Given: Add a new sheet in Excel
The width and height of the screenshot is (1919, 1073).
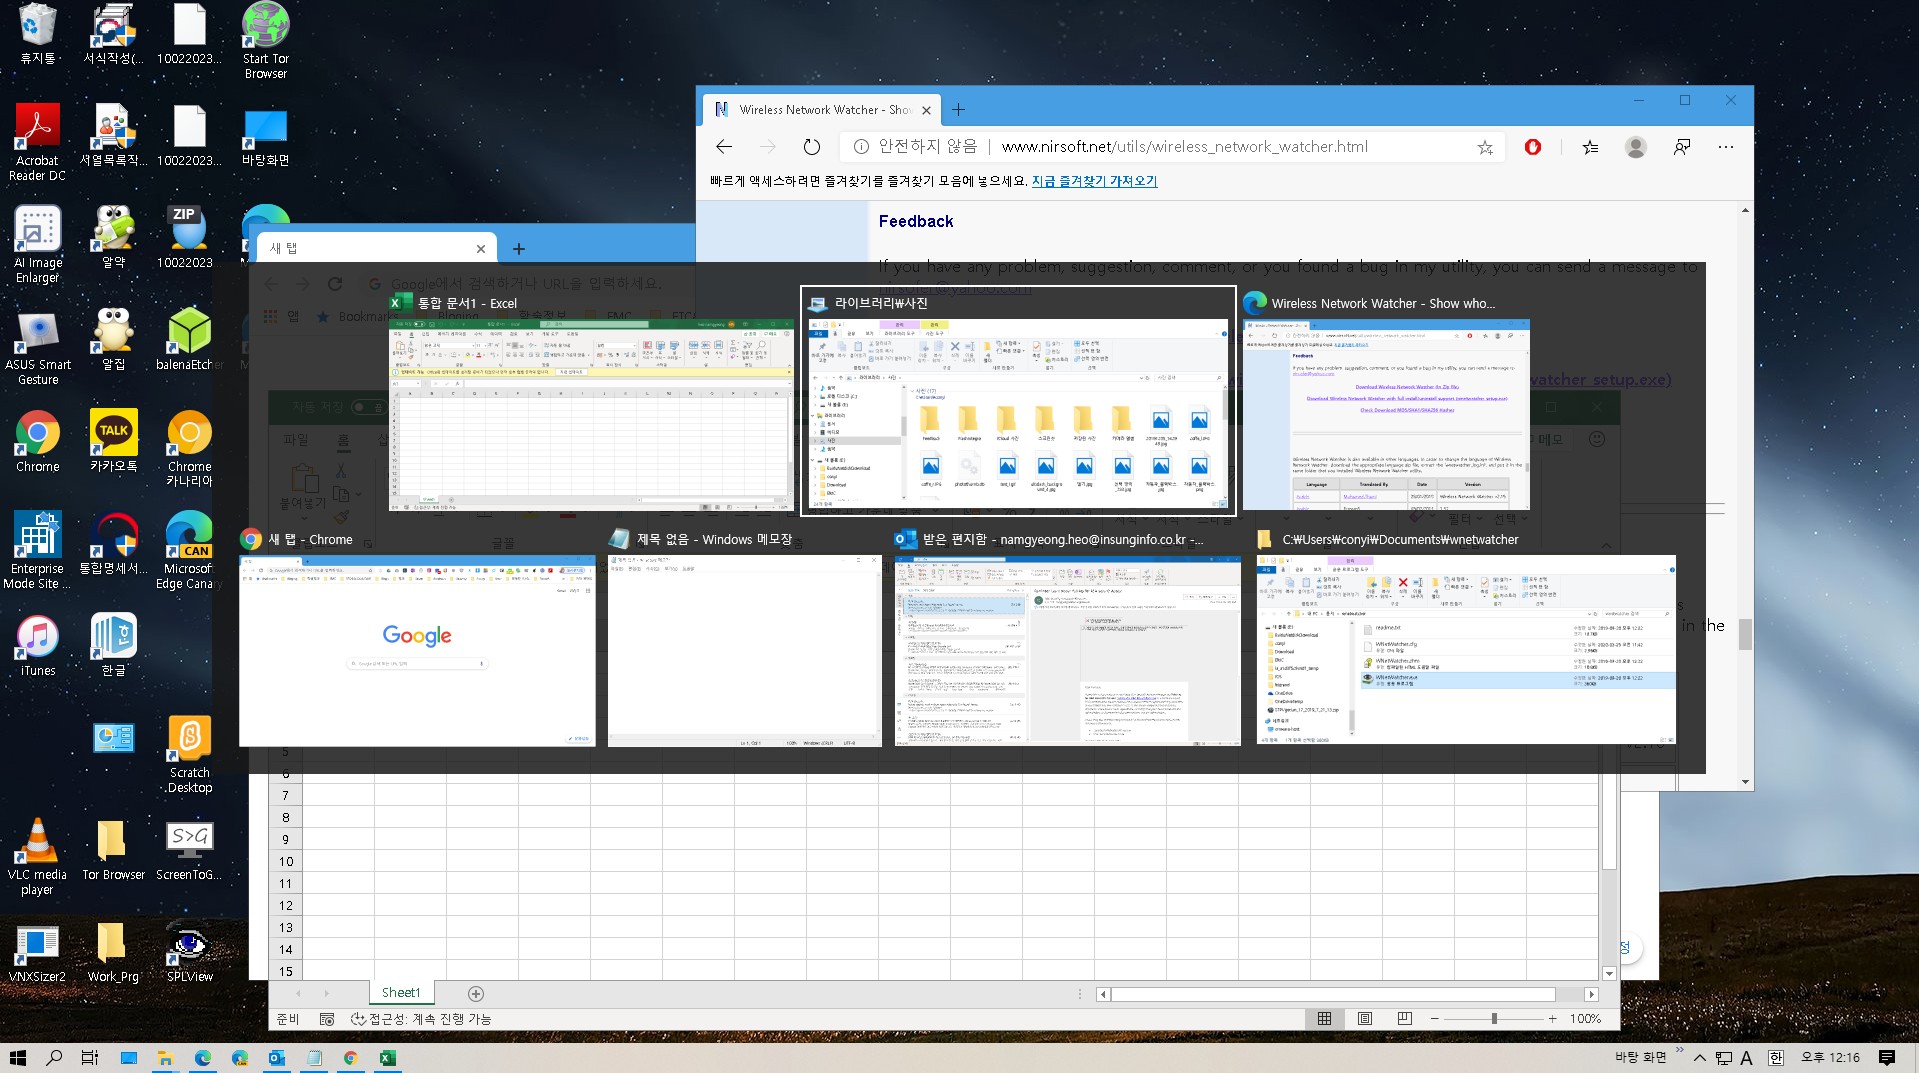Looking at the screenshot, I should point(476,993).
